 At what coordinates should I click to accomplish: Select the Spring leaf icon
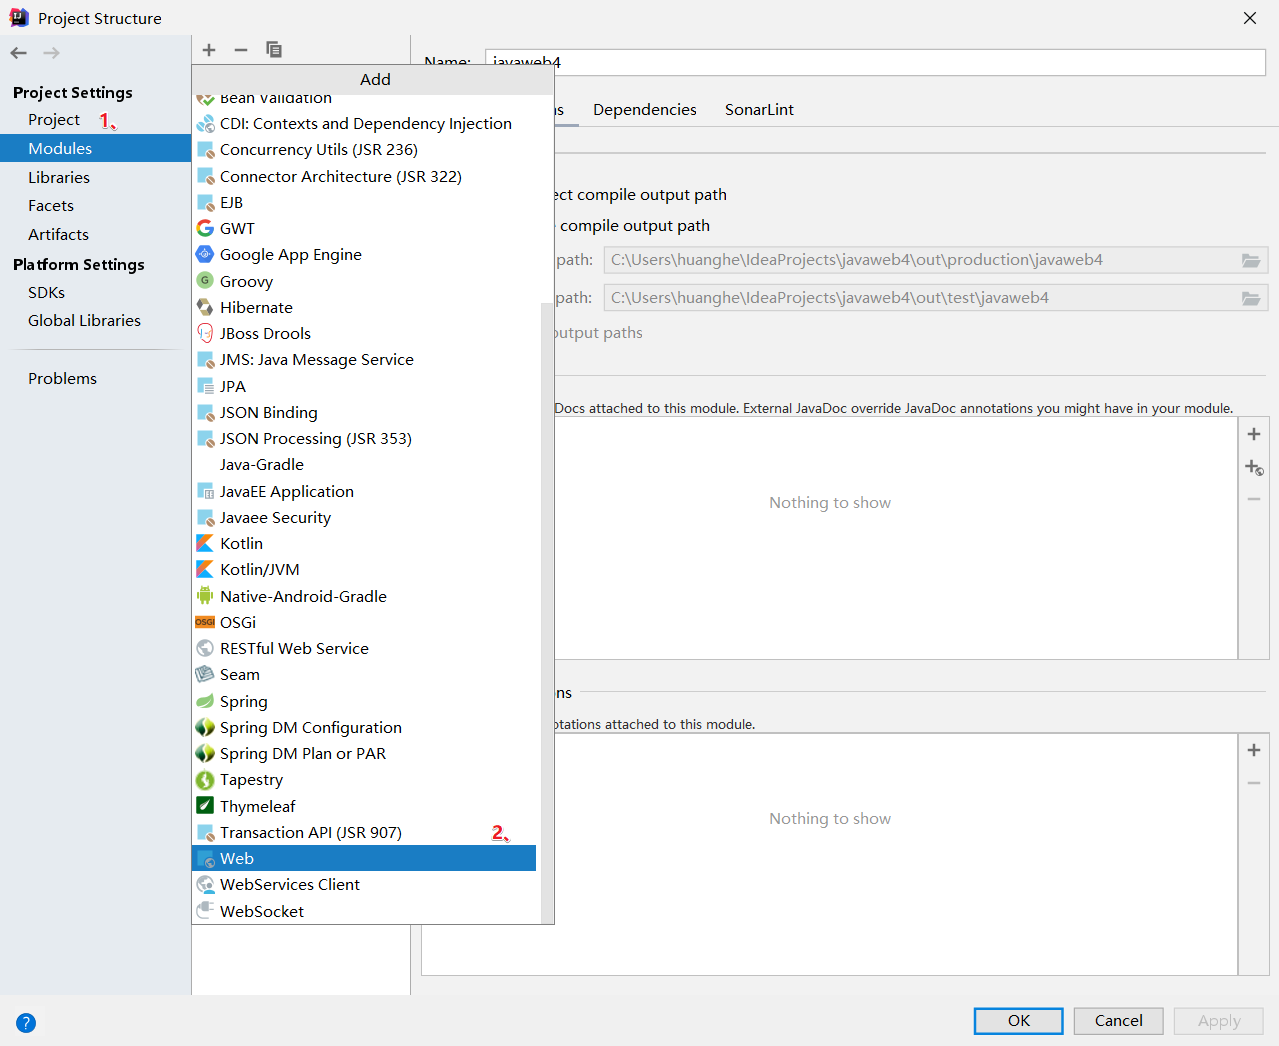coord(205,701)
